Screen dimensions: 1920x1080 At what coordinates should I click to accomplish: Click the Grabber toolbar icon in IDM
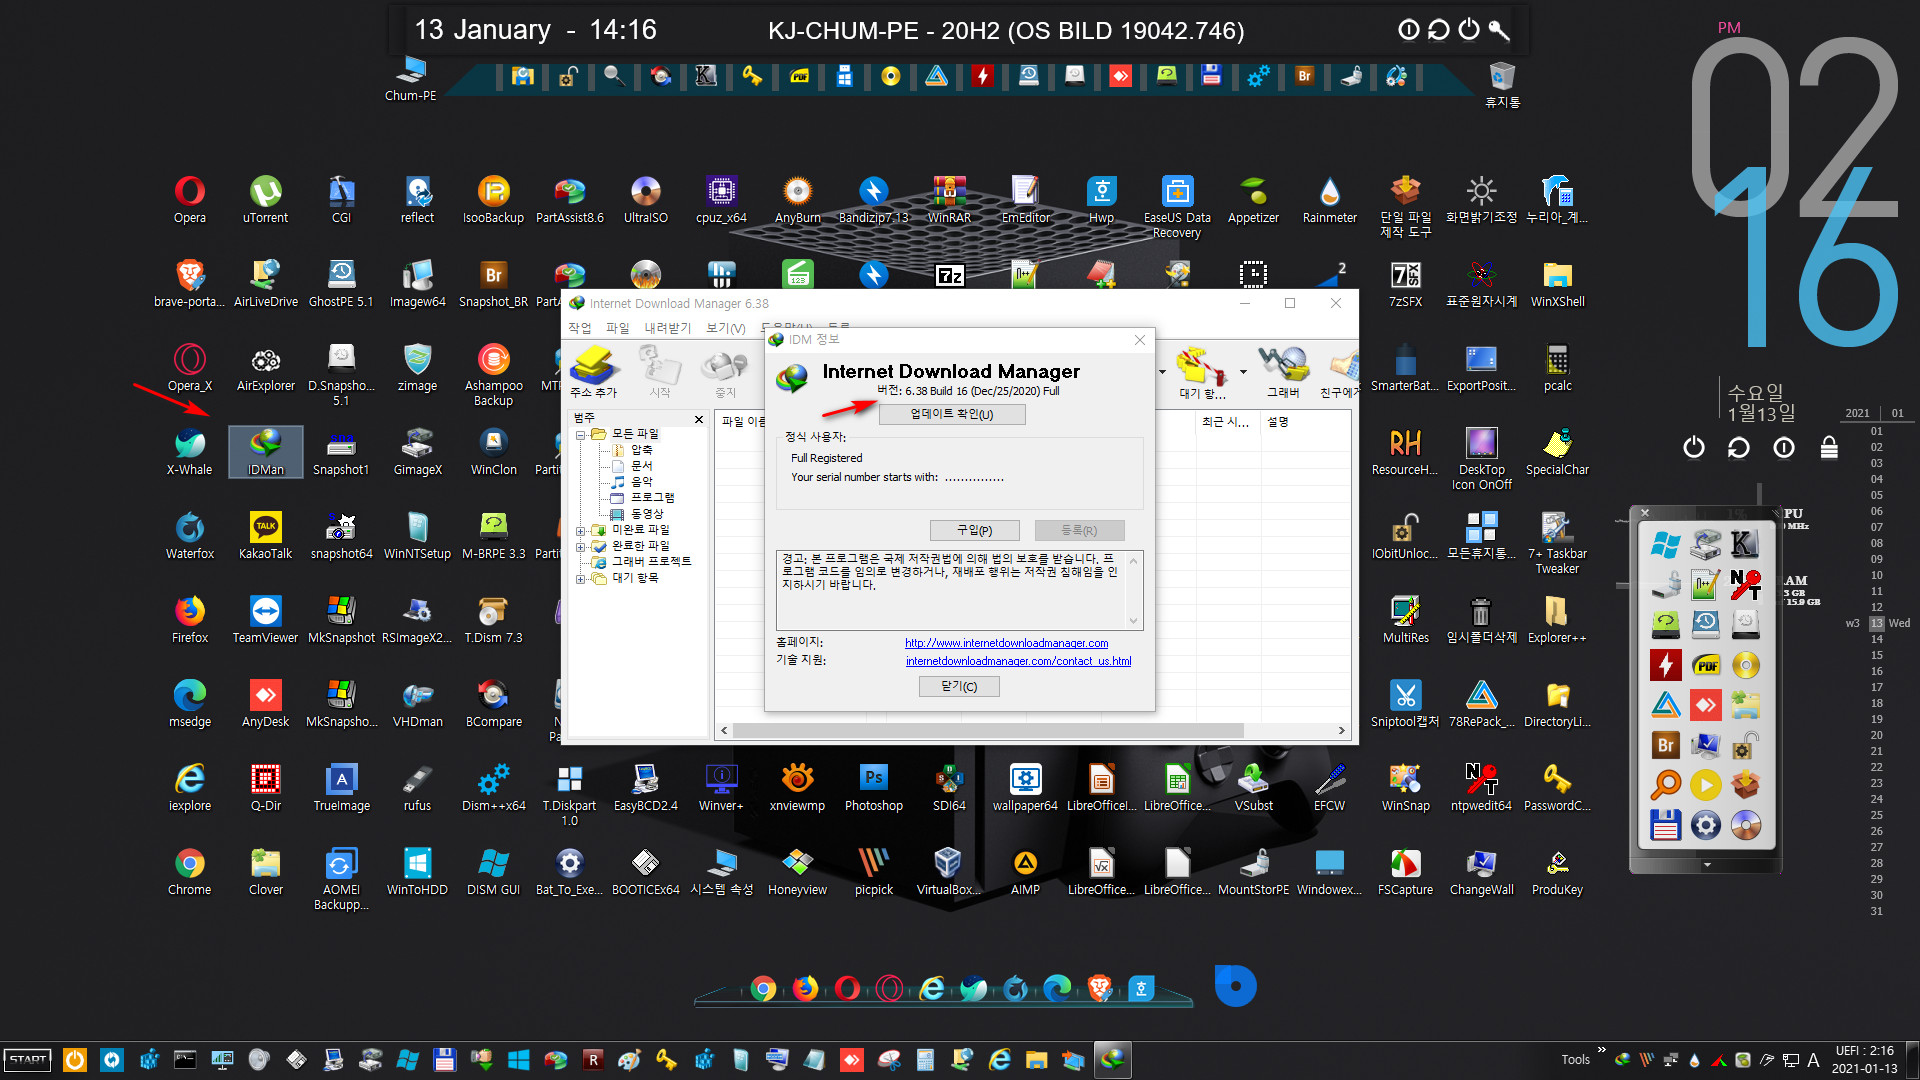click(x=1283, y=372)
